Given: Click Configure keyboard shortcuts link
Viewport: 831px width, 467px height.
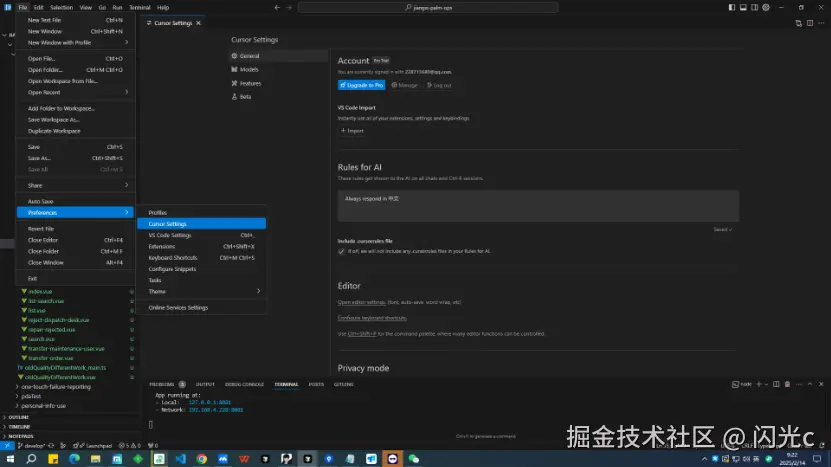Looking at the screenshot, I should pos(372,318).
